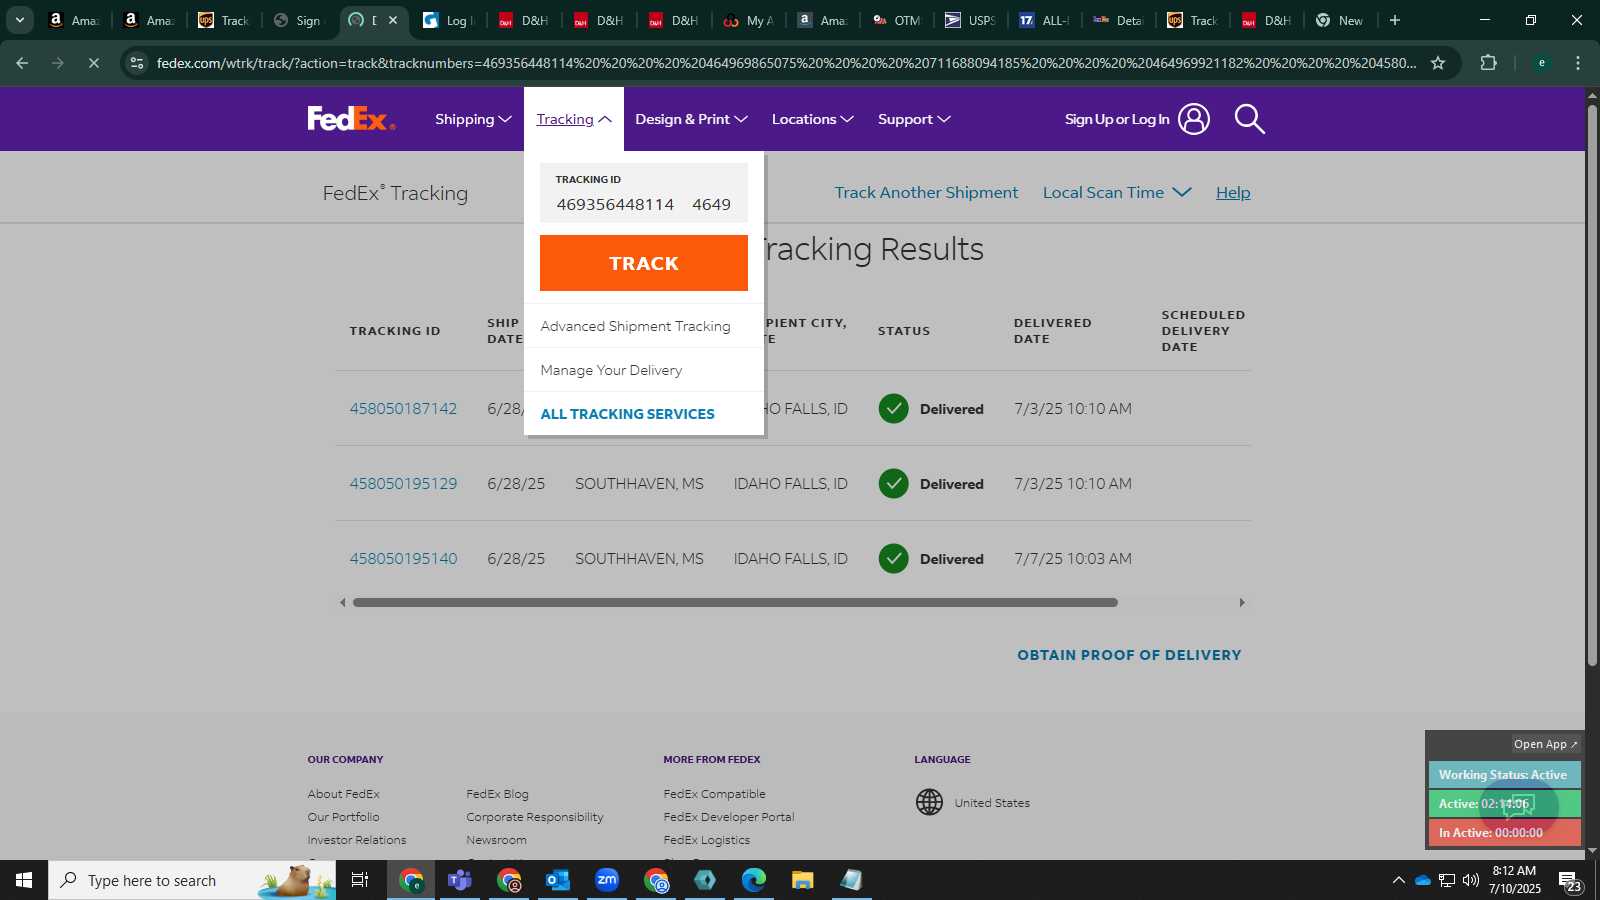Click Track Another Shipment link
The width and height of the screenshot is (1600, 900).
click(926, 192)
